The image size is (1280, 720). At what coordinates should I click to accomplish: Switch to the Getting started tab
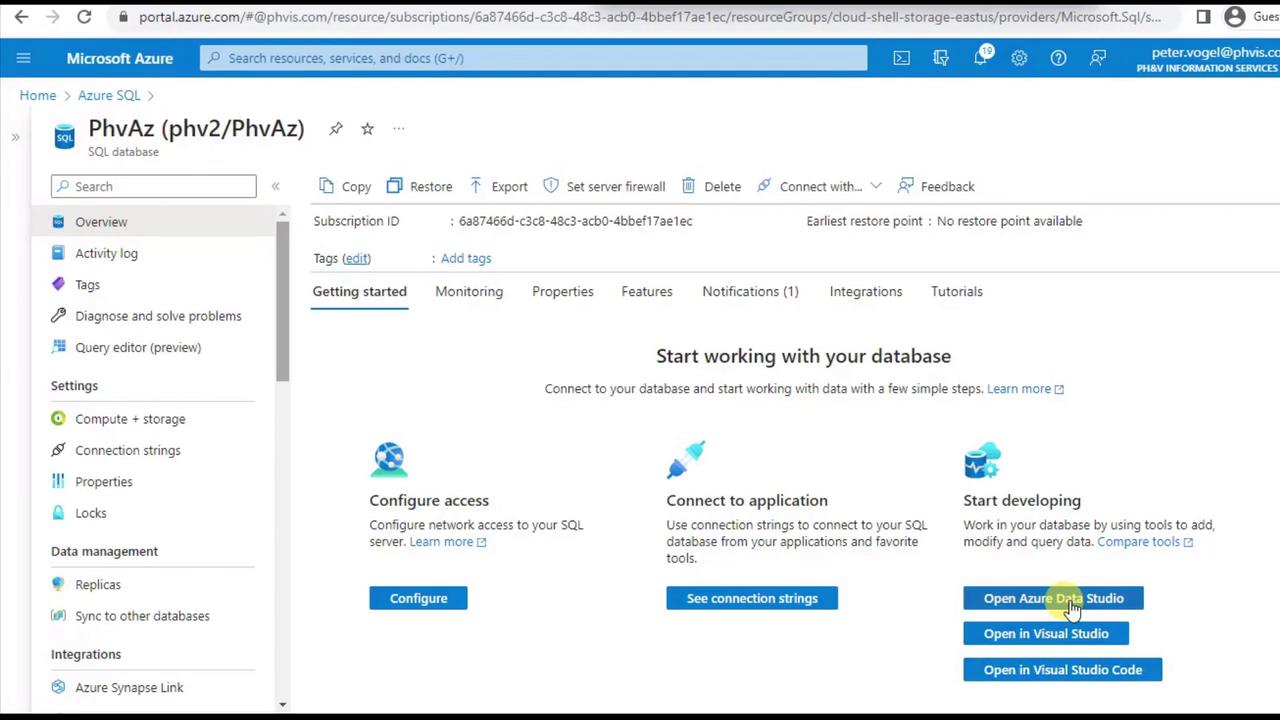point(360,291)
